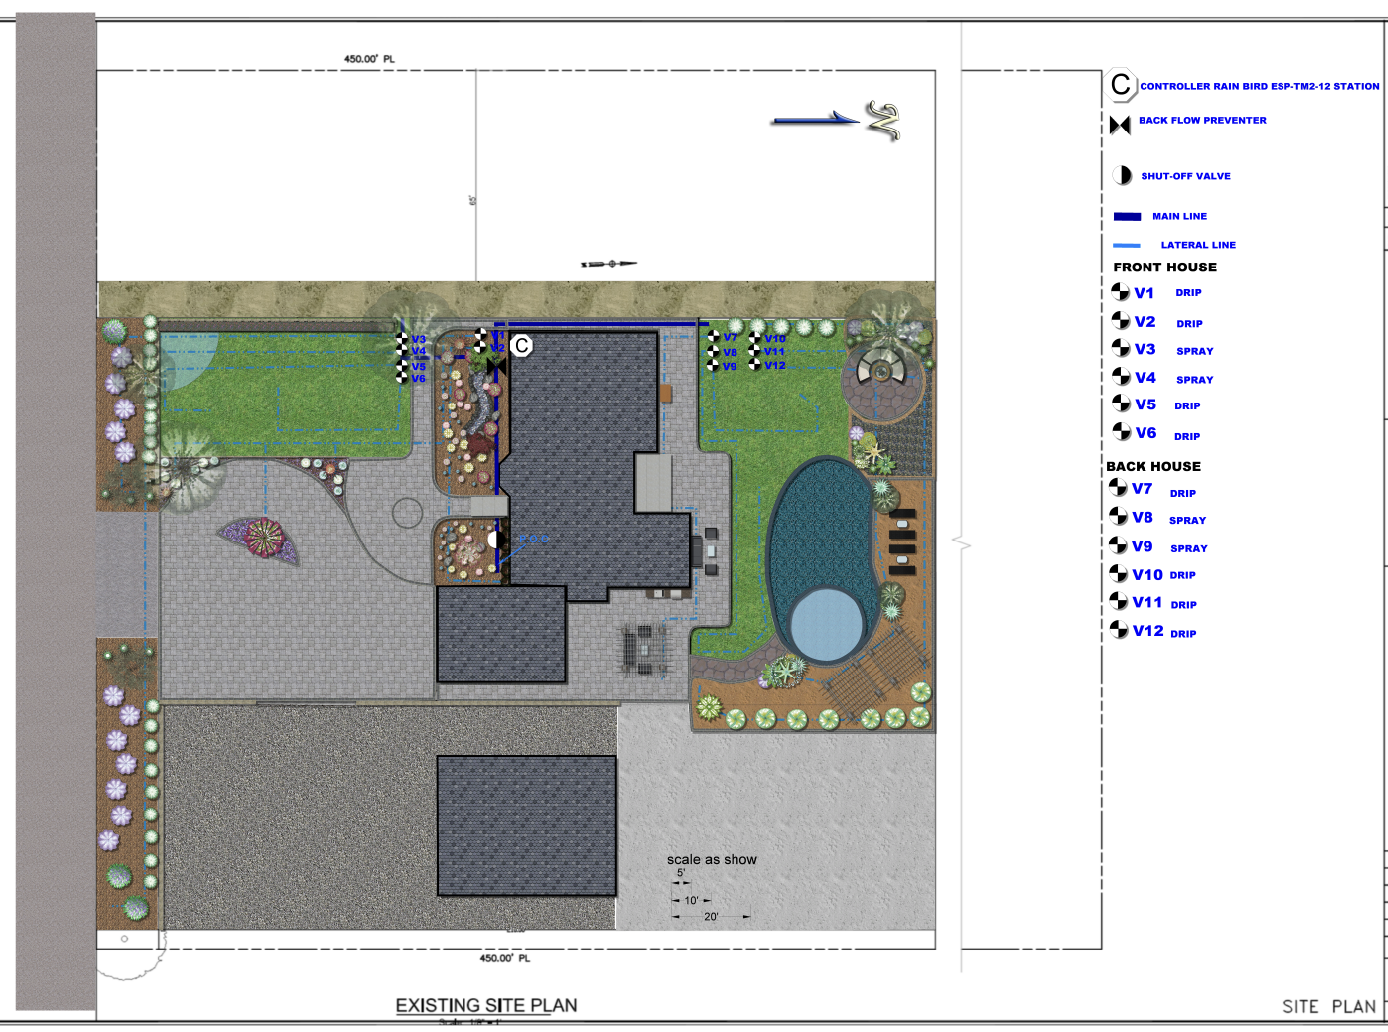Select the Controller Rain Bird legend icon
The width and height of the screenshot is (1388, 1032).
coord(1123,84)
